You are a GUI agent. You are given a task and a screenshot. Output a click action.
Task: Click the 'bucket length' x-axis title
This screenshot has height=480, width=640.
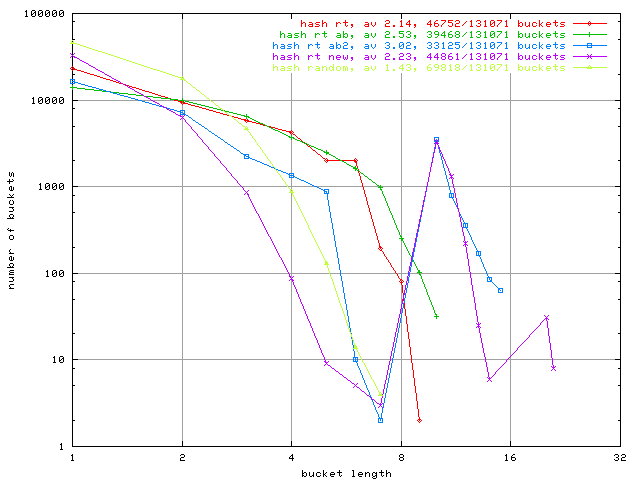click(346, 474)
